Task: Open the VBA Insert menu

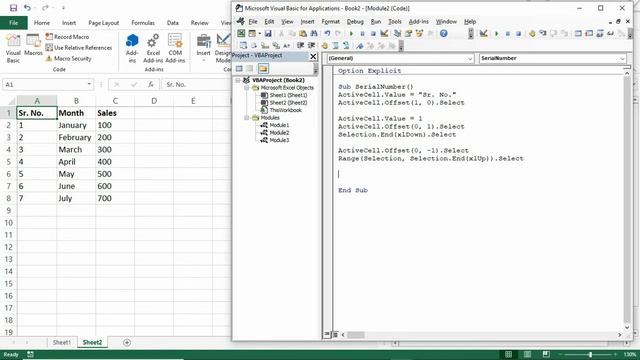Action: pos(307,22)
